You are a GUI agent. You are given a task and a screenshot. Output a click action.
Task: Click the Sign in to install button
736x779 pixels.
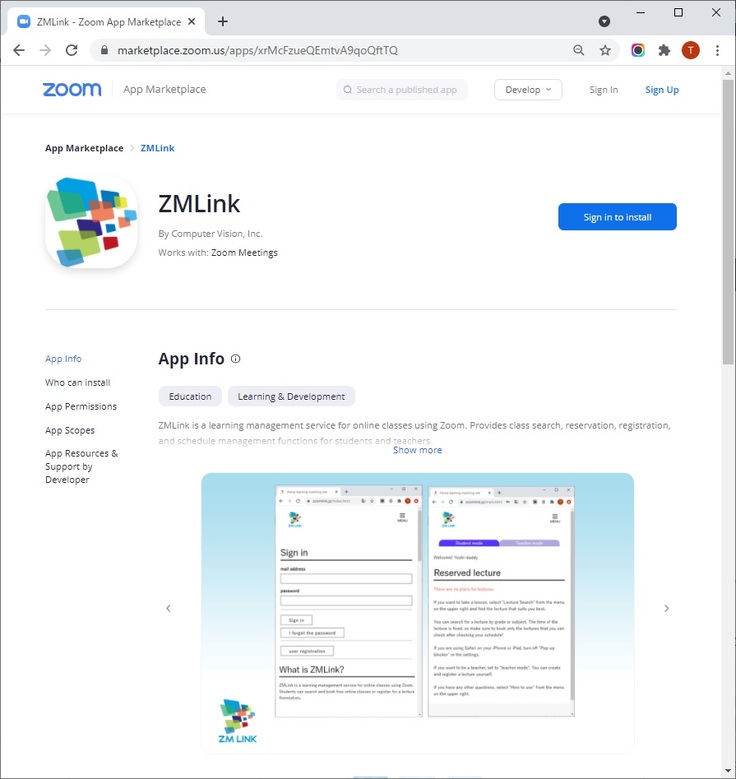[x=617, y=217]
